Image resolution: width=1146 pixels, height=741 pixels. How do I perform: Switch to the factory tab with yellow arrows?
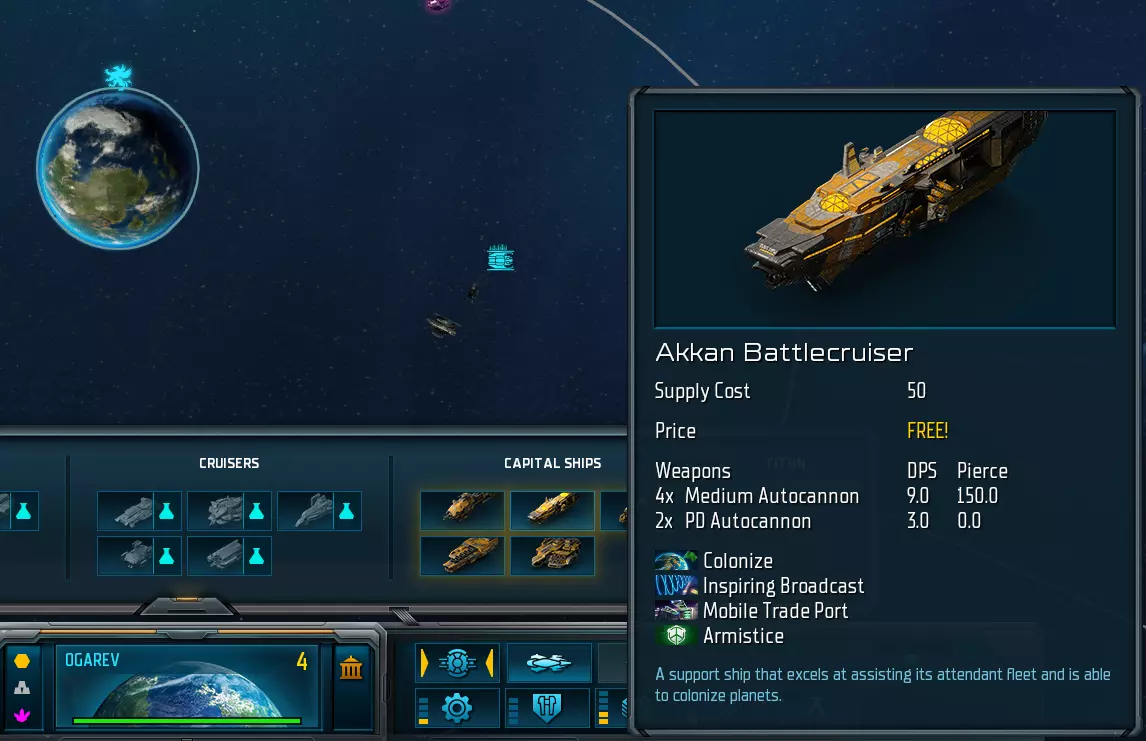pyautogui.click(x=457, y=663)
